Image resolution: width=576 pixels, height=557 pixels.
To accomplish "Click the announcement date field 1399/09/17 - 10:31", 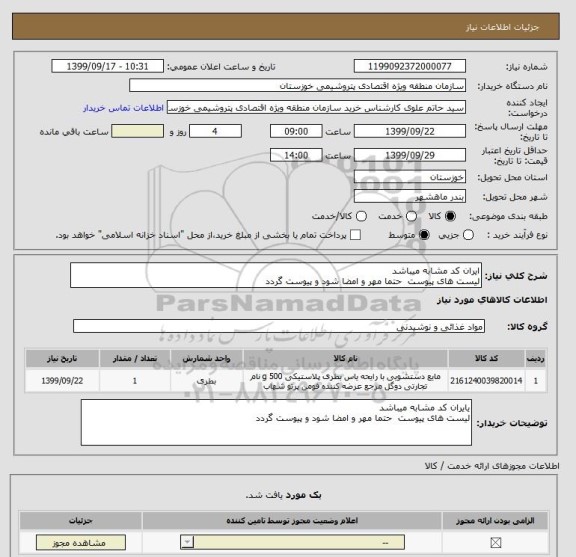I will pos(108,67).
